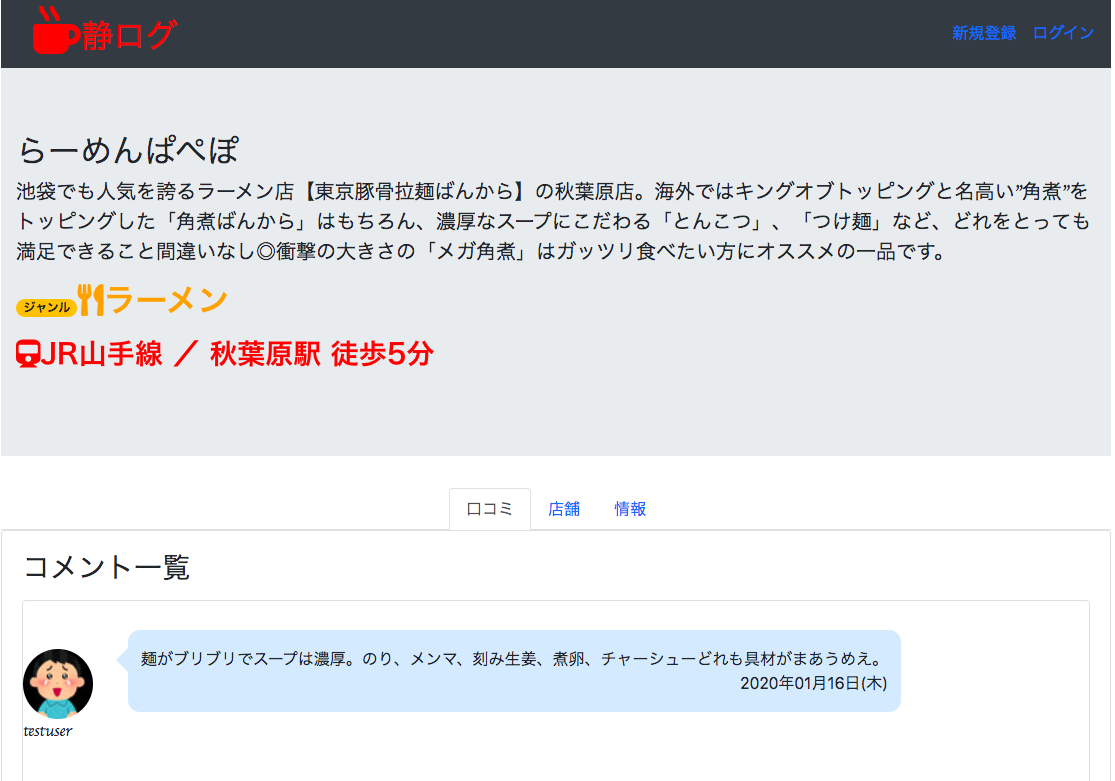Click the らーめんぱぺぽ shop name heading
This screenshot has height=781, width=1115.
(x=129, y=150)
